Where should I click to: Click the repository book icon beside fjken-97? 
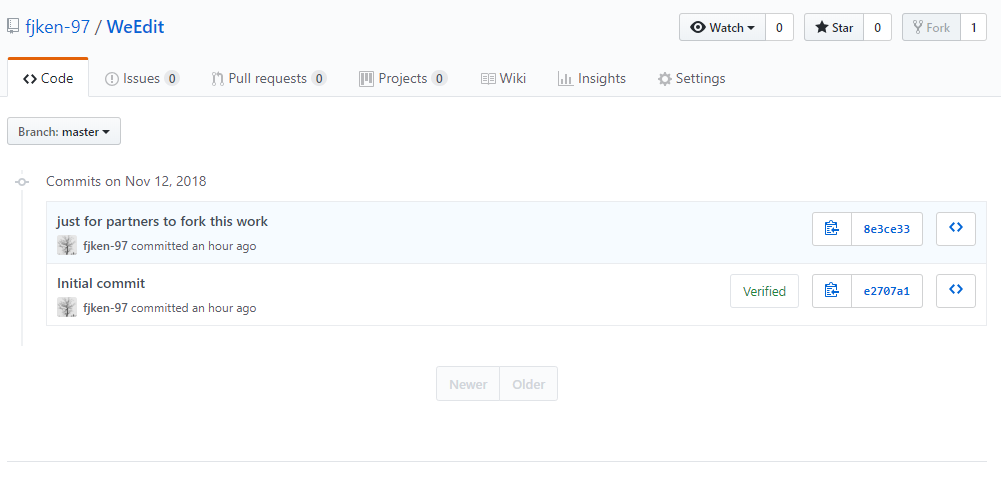tap(13, 27)
